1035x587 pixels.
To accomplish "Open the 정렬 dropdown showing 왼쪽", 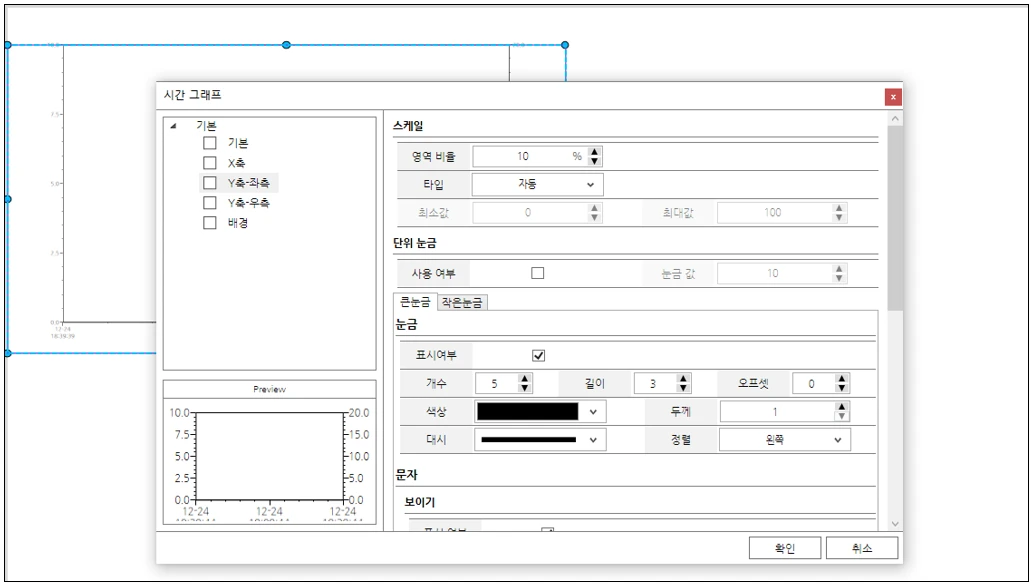I will (785, 440).
